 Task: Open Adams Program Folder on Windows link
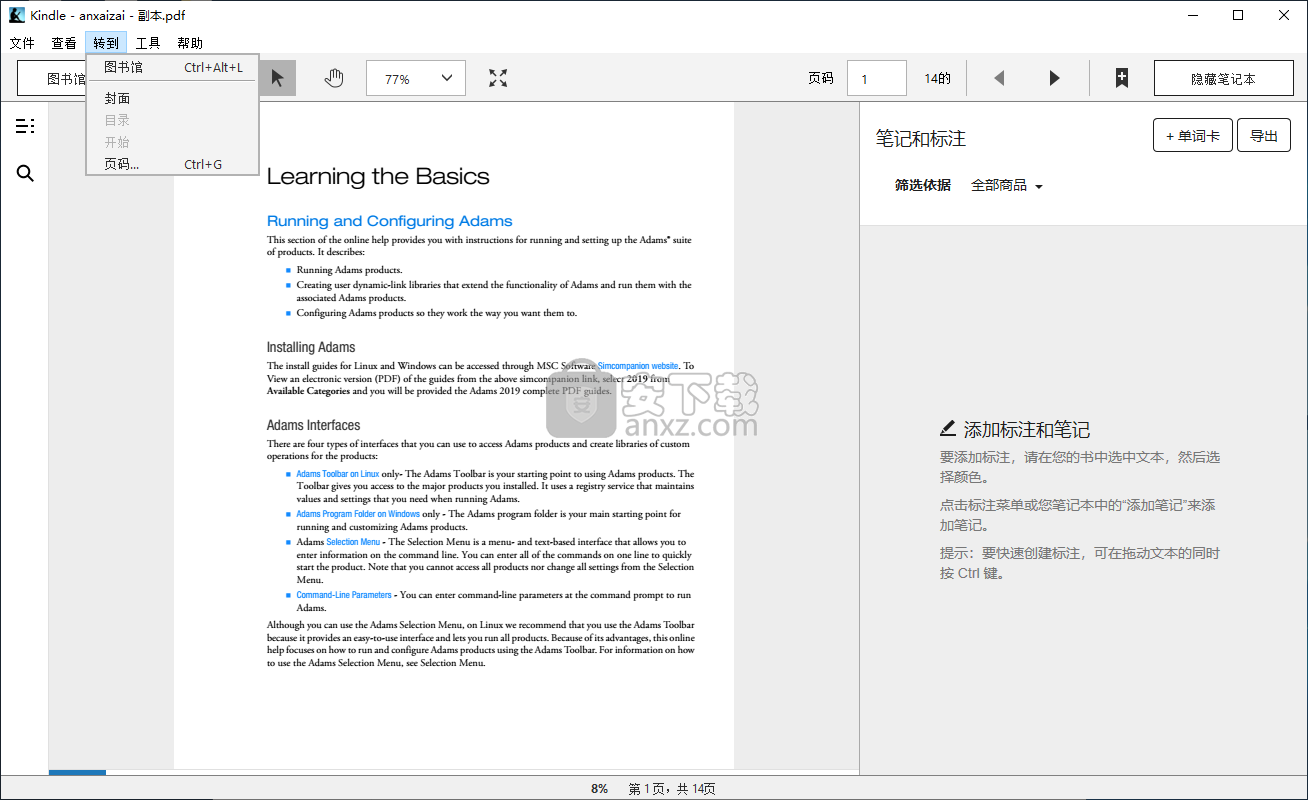click(x=358, y=514)
